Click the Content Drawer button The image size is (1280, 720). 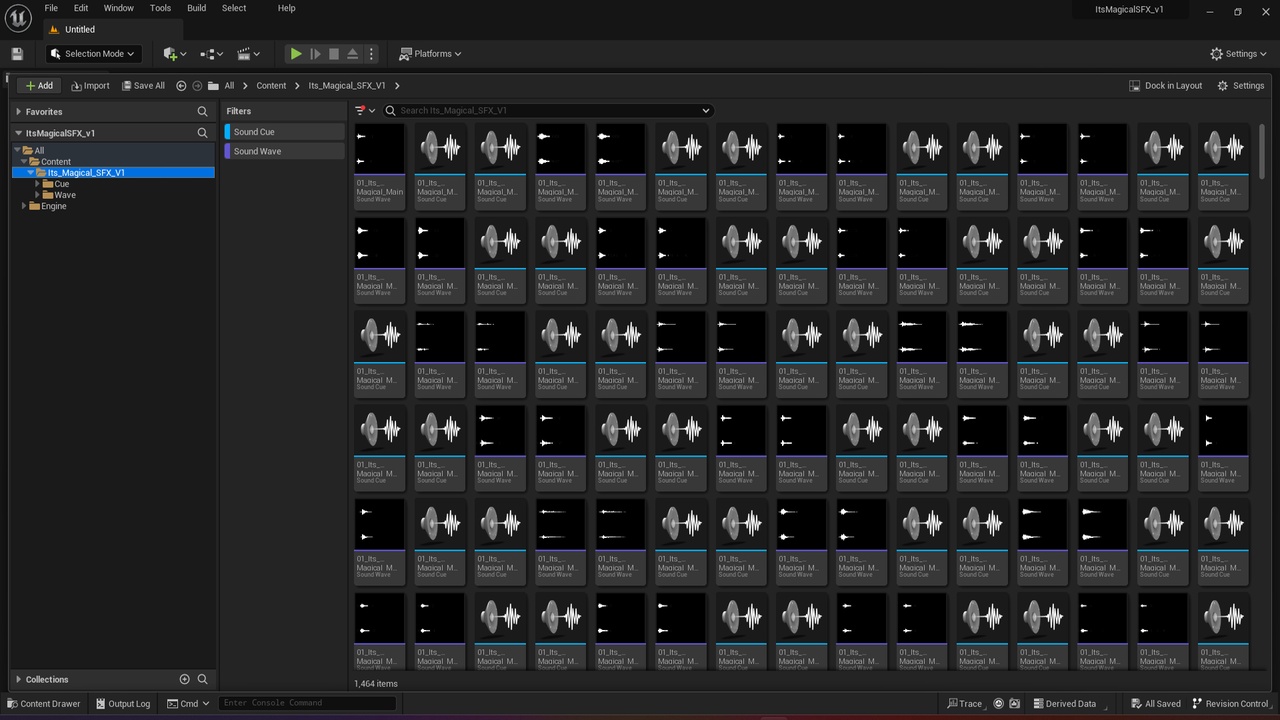[x=44, y=704]
